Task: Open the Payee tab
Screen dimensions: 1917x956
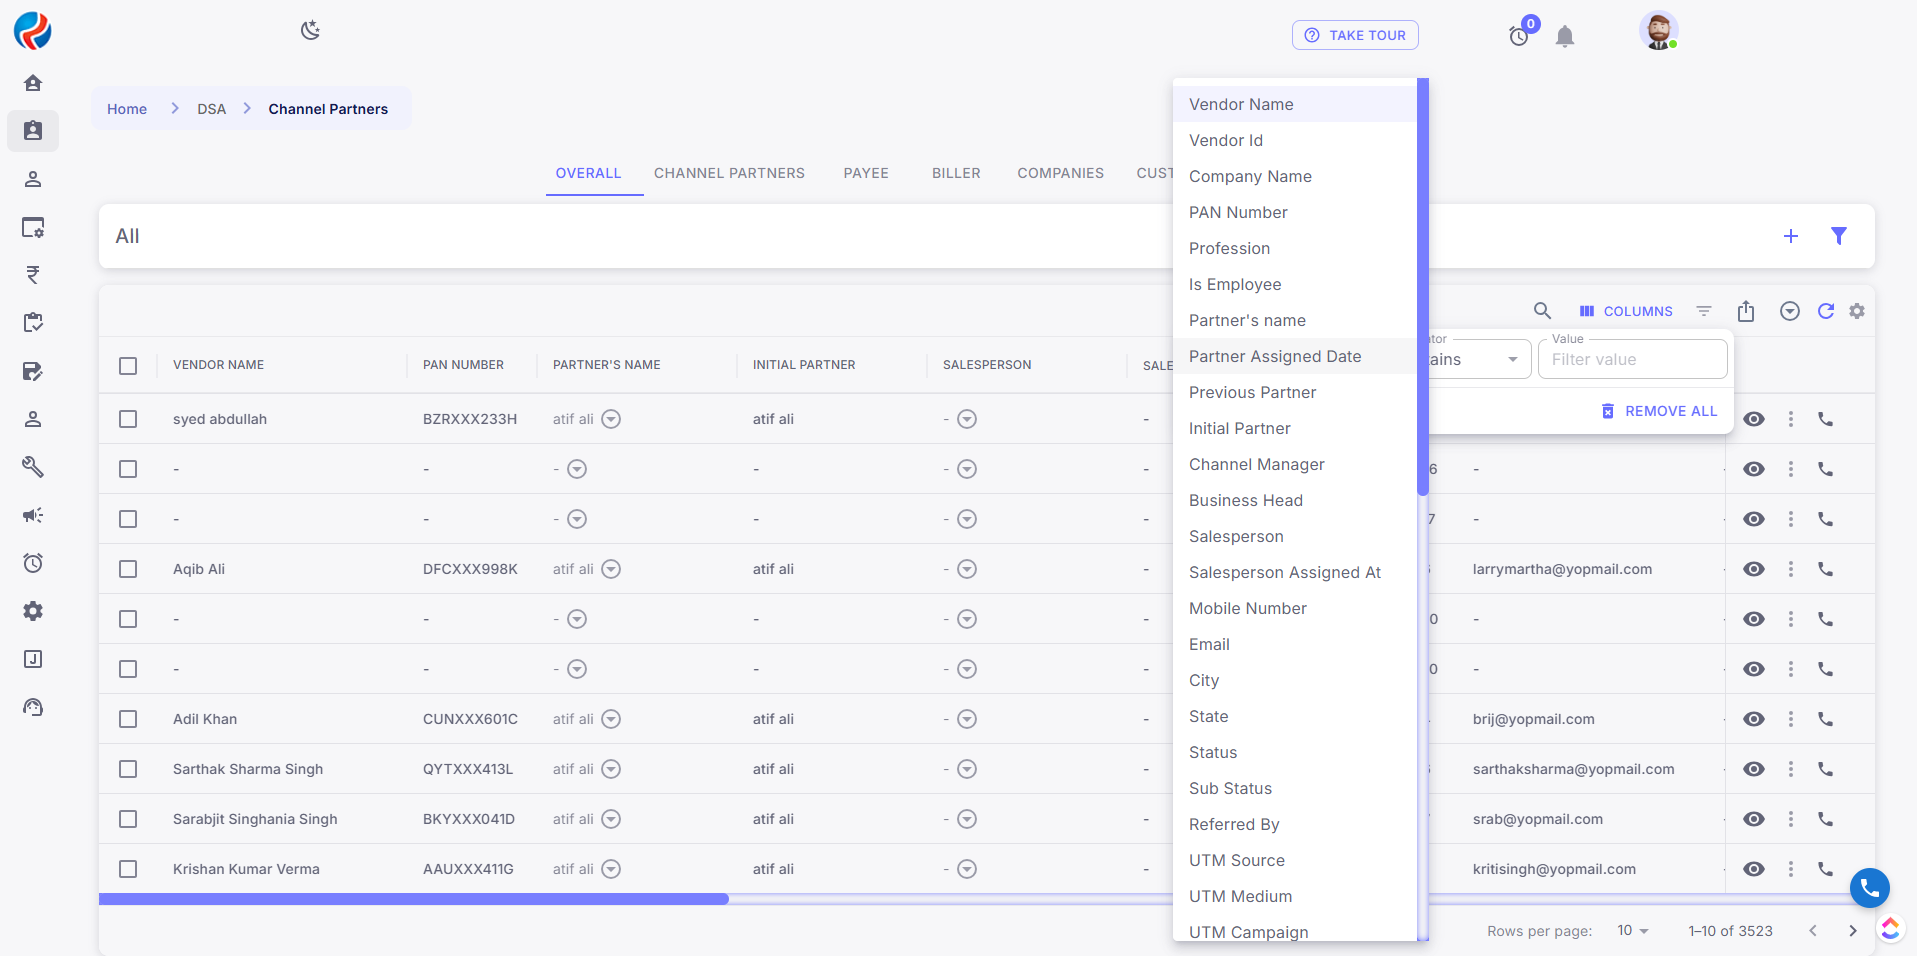Action: click(x=865, y=173)
